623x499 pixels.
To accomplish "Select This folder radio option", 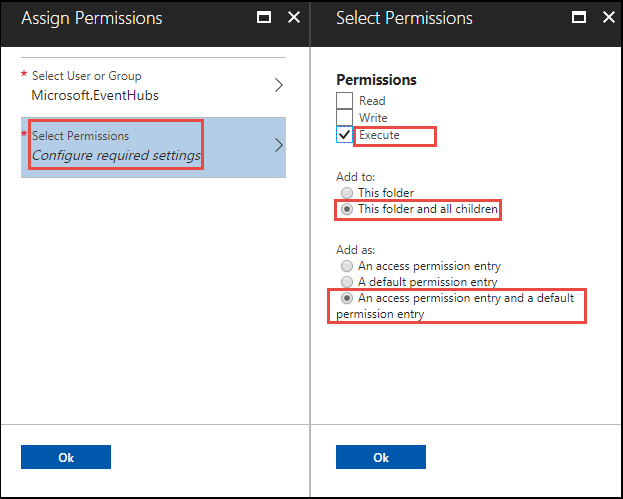I will pos(346,193).
